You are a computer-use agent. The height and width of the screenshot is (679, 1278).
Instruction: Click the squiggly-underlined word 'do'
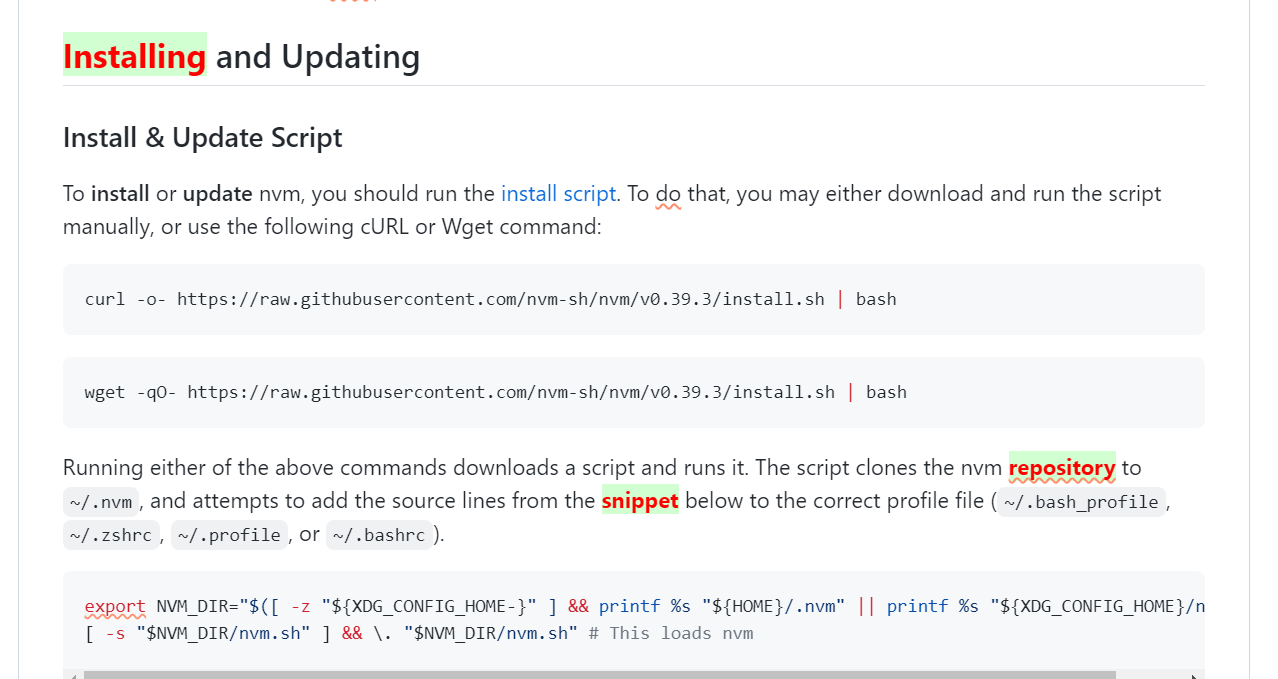pyautogui.click(x=668, y=194)
